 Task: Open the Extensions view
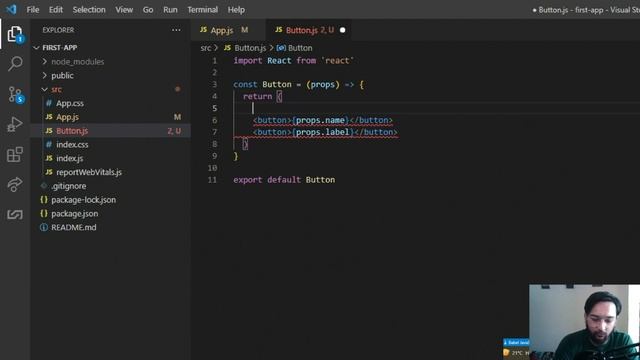click(x=15, y=154)
